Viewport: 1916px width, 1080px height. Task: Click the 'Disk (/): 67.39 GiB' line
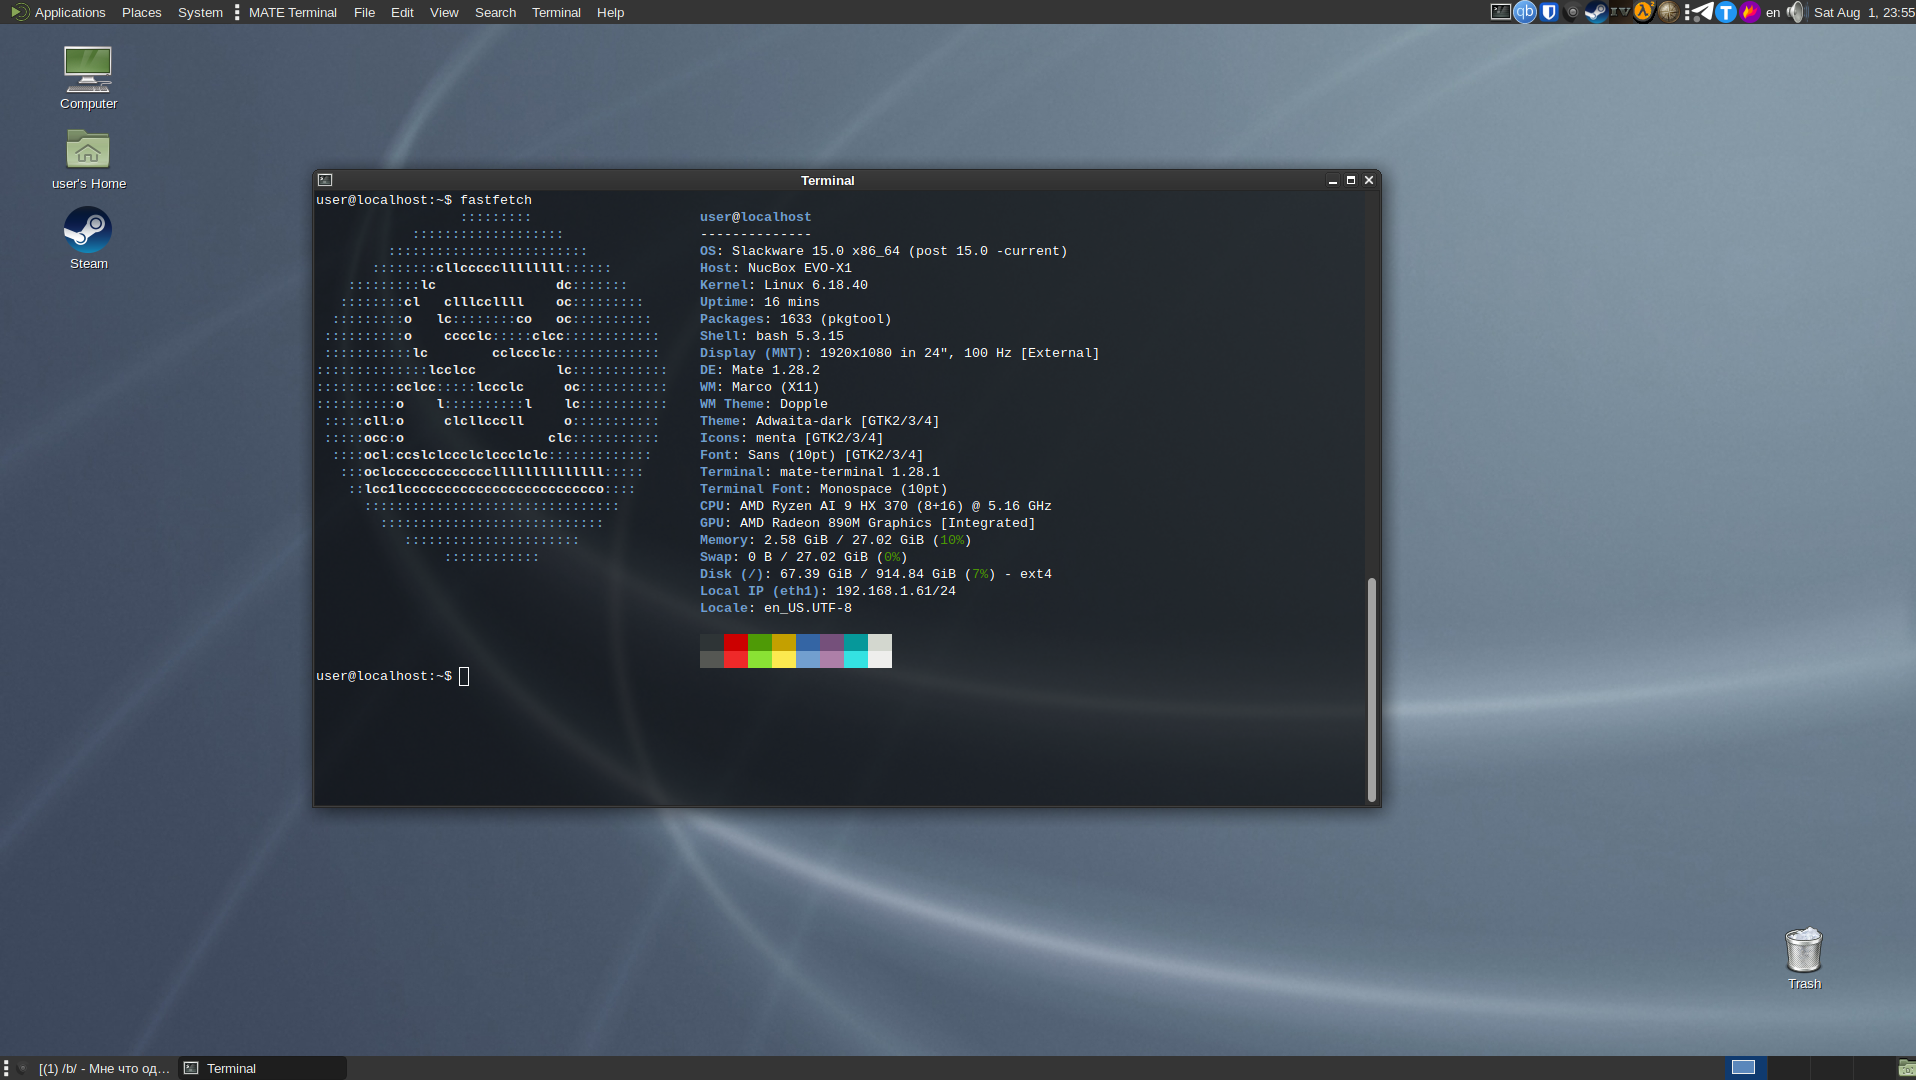(876, 574)
